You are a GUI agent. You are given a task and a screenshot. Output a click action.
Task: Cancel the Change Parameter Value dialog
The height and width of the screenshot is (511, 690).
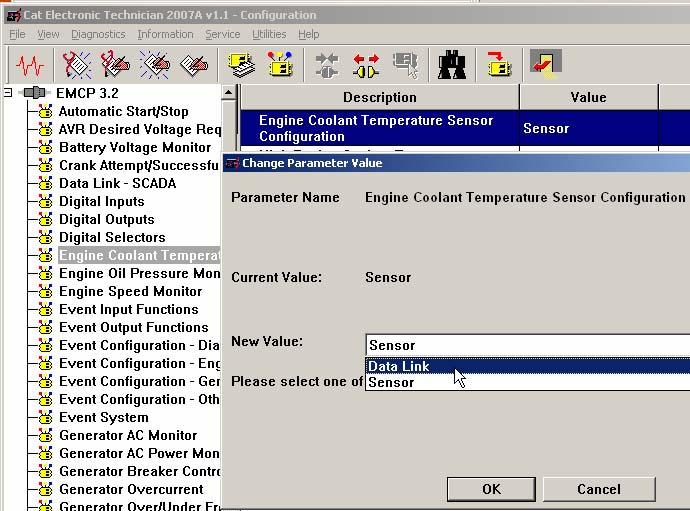click(599, 489)
